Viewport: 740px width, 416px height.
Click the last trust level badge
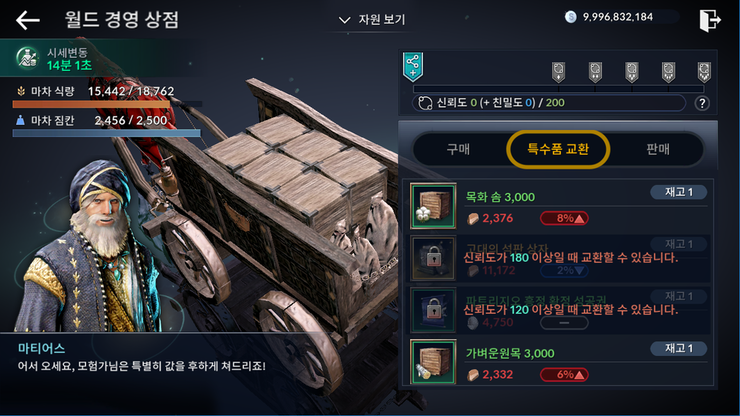(704, 72)
